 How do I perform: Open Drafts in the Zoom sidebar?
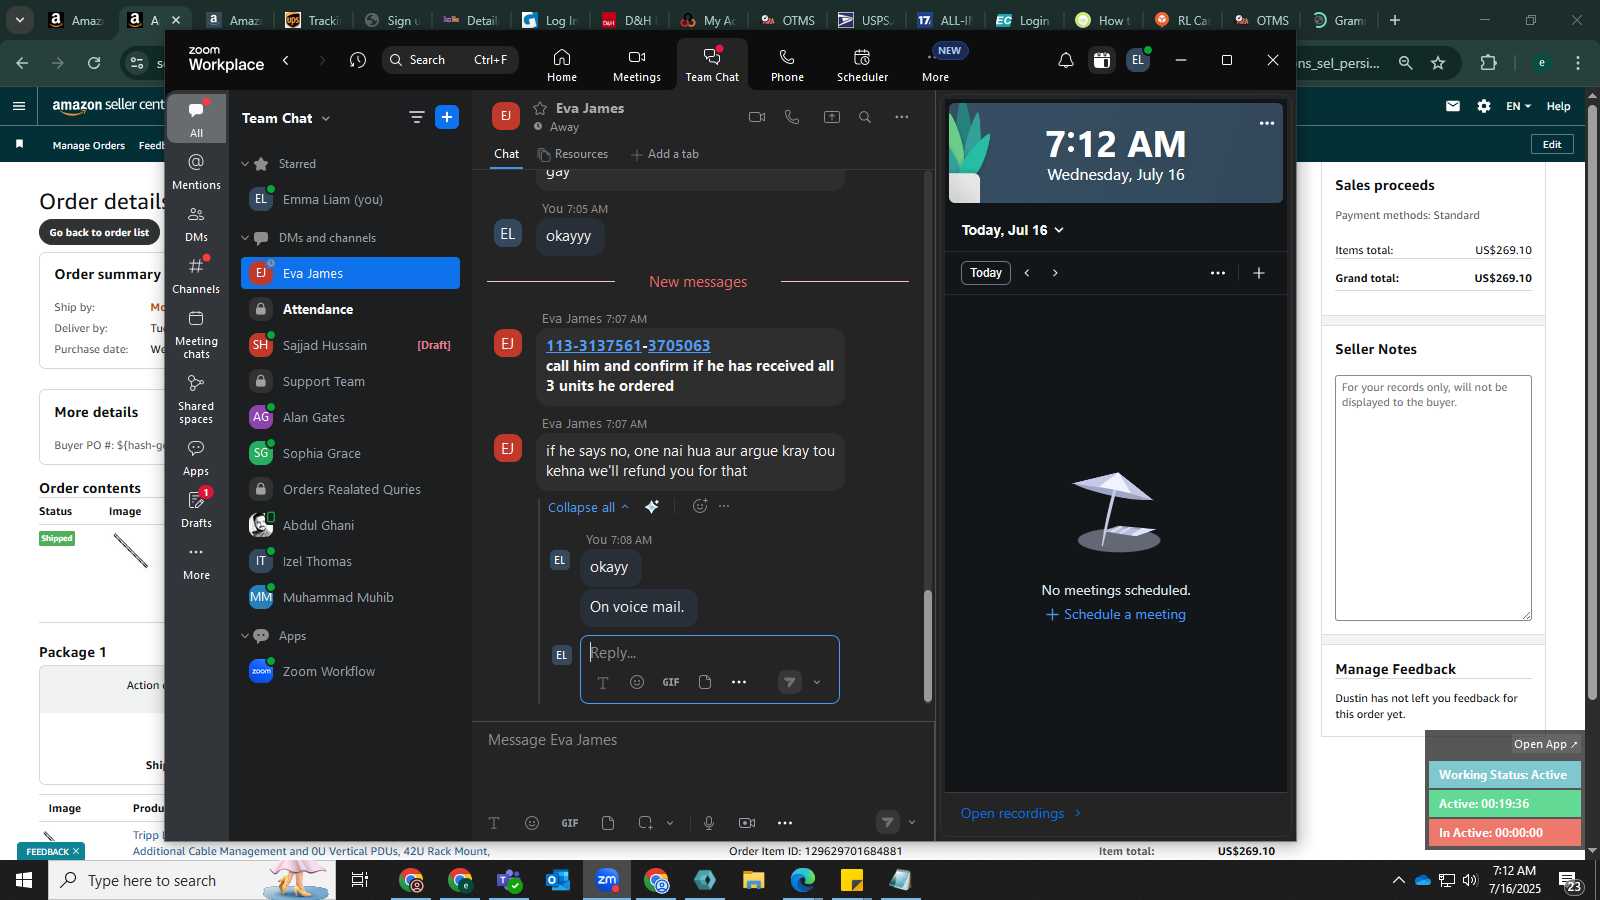[196, 510]
